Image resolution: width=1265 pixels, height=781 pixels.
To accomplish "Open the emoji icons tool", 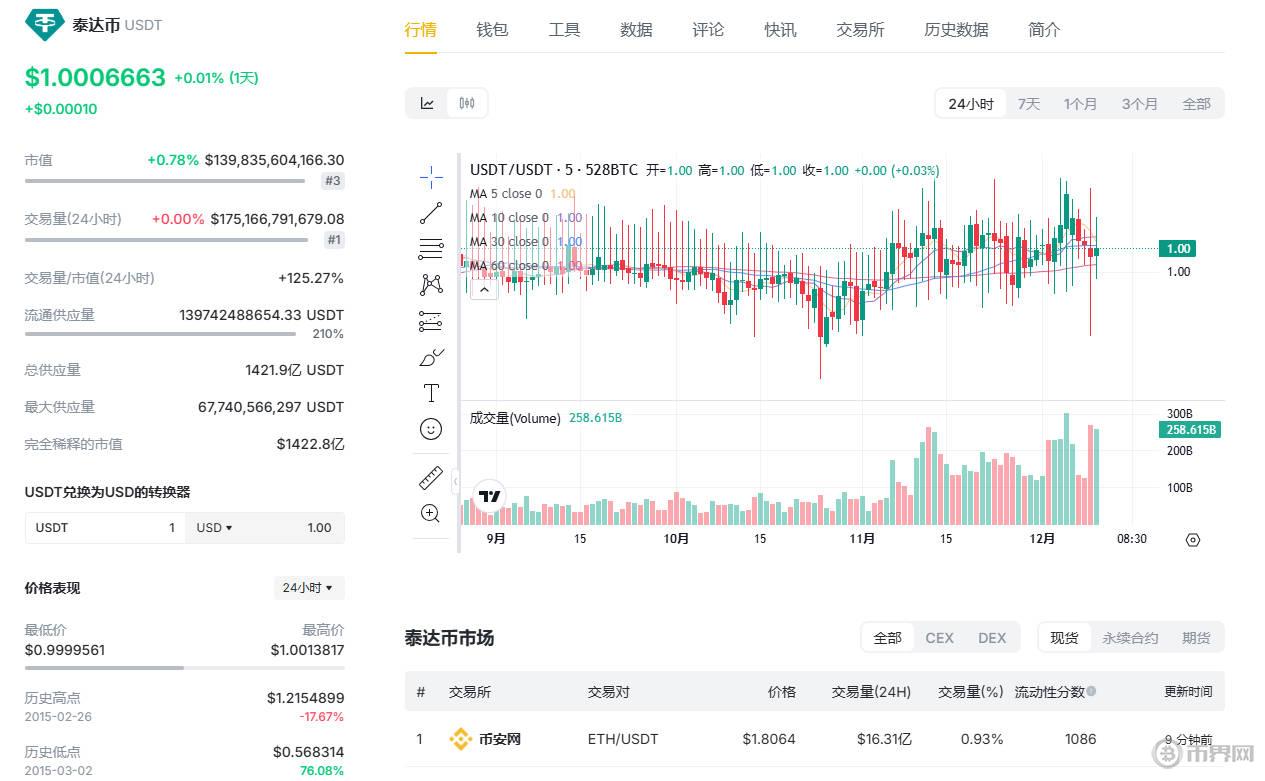I will click(431, 429).
